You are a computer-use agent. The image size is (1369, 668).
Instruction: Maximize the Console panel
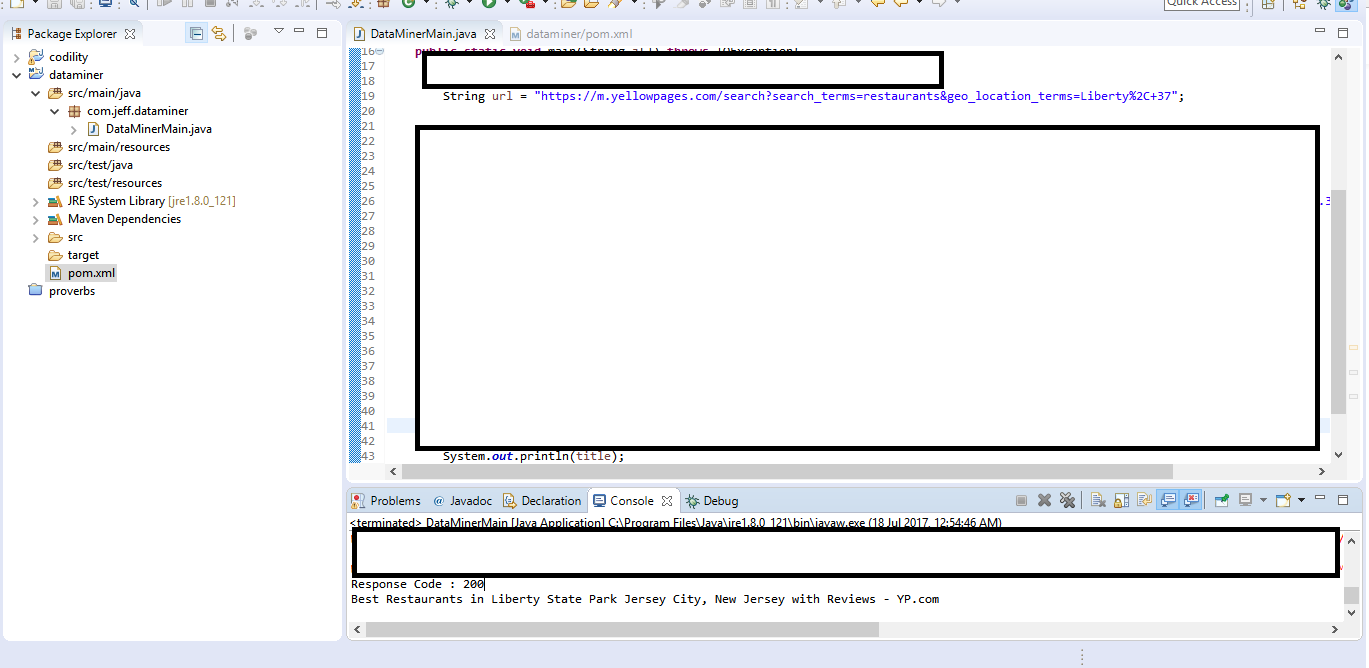click(1342, 499)
